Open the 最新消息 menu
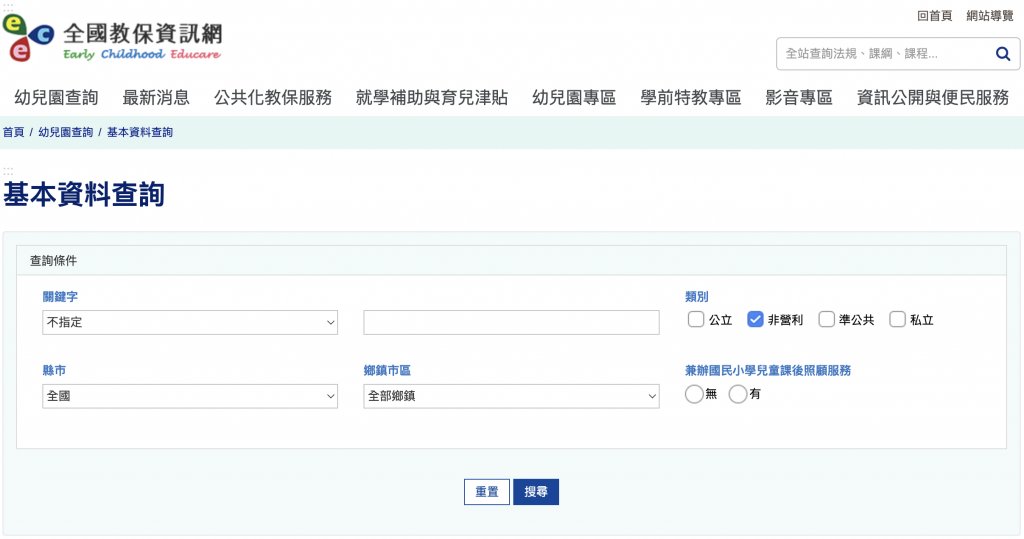This screenshot has height=539, width=1024. point(156,97)
